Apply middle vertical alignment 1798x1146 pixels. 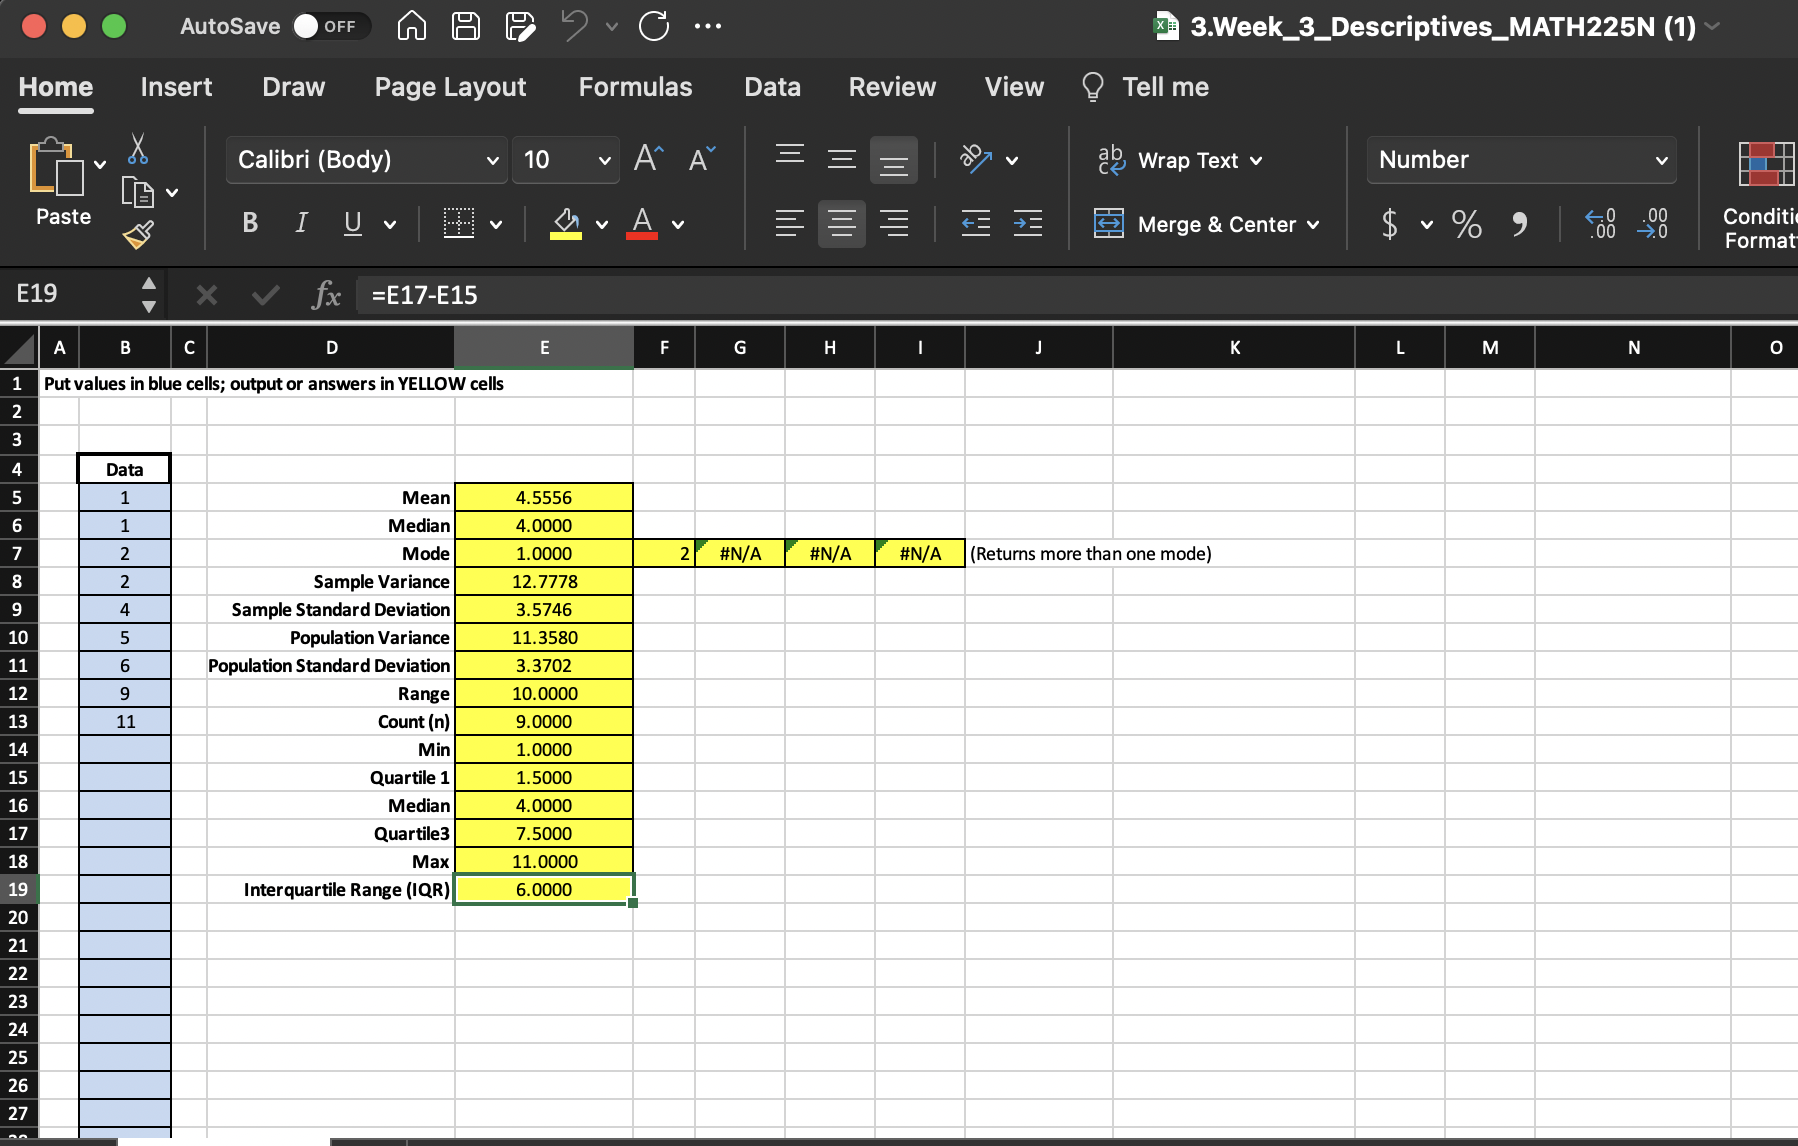tap(842, 159)
